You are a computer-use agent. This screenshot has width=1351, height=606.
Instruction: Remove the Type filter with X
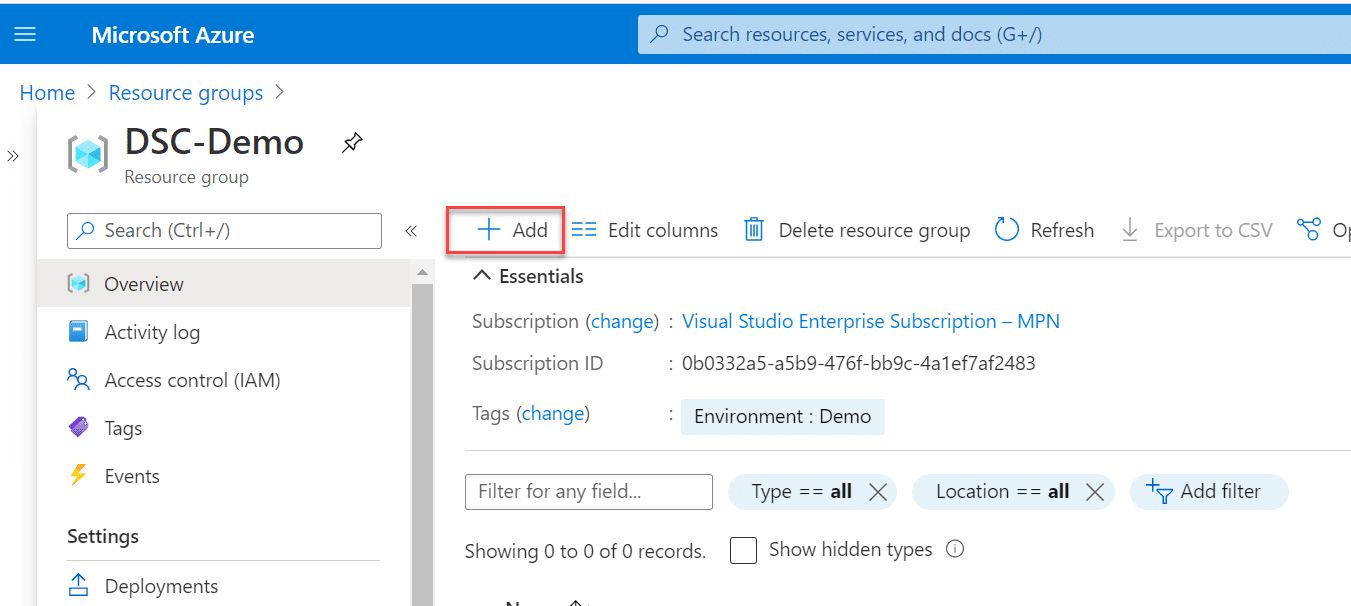tap(878, 492)
